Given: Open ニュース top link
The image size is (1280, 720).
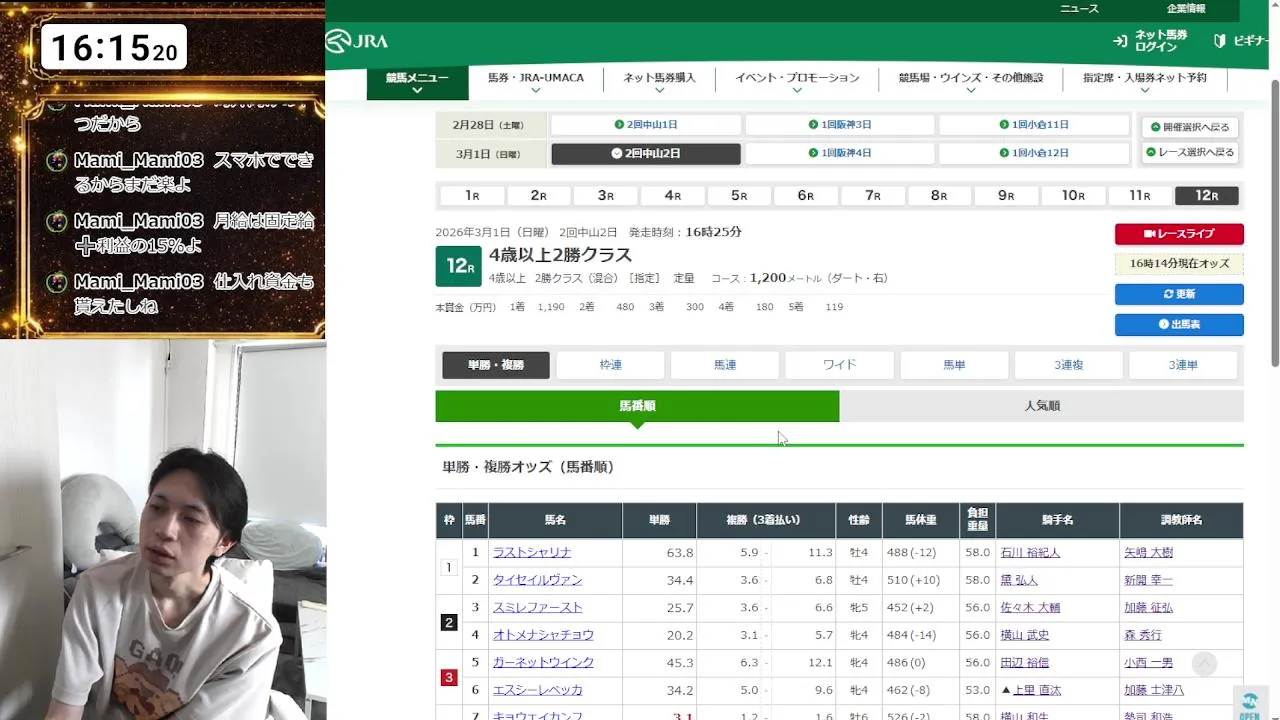Looking at the screenshot, I should click(1079, 8).
